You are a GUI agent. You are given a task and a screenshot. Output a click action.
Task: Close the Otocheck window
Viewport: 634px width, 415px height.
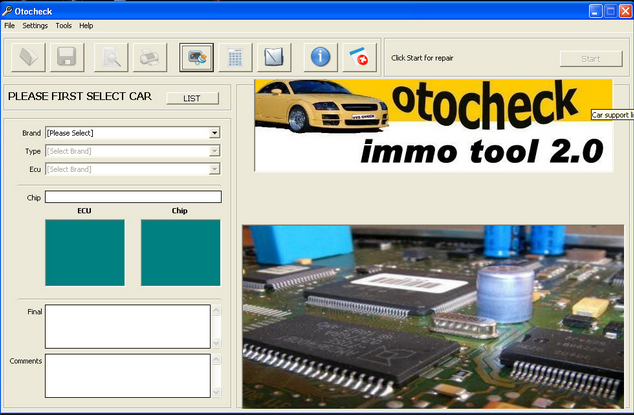coord(626,11)
